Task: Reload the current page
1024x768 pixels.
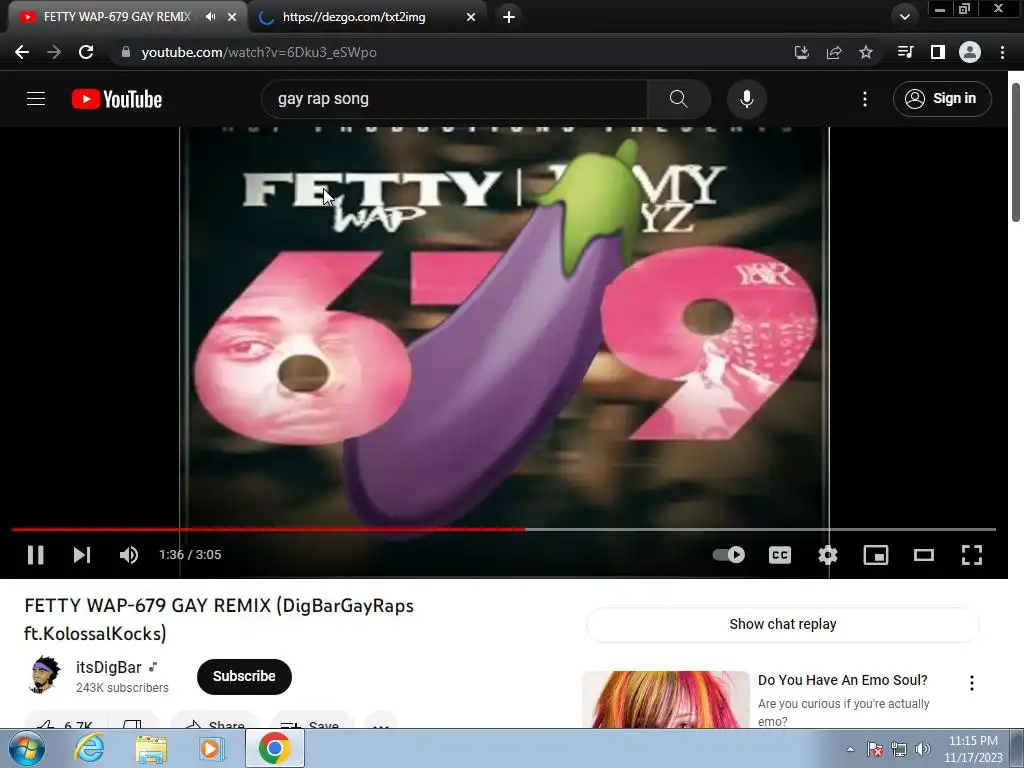Action: 86,52
